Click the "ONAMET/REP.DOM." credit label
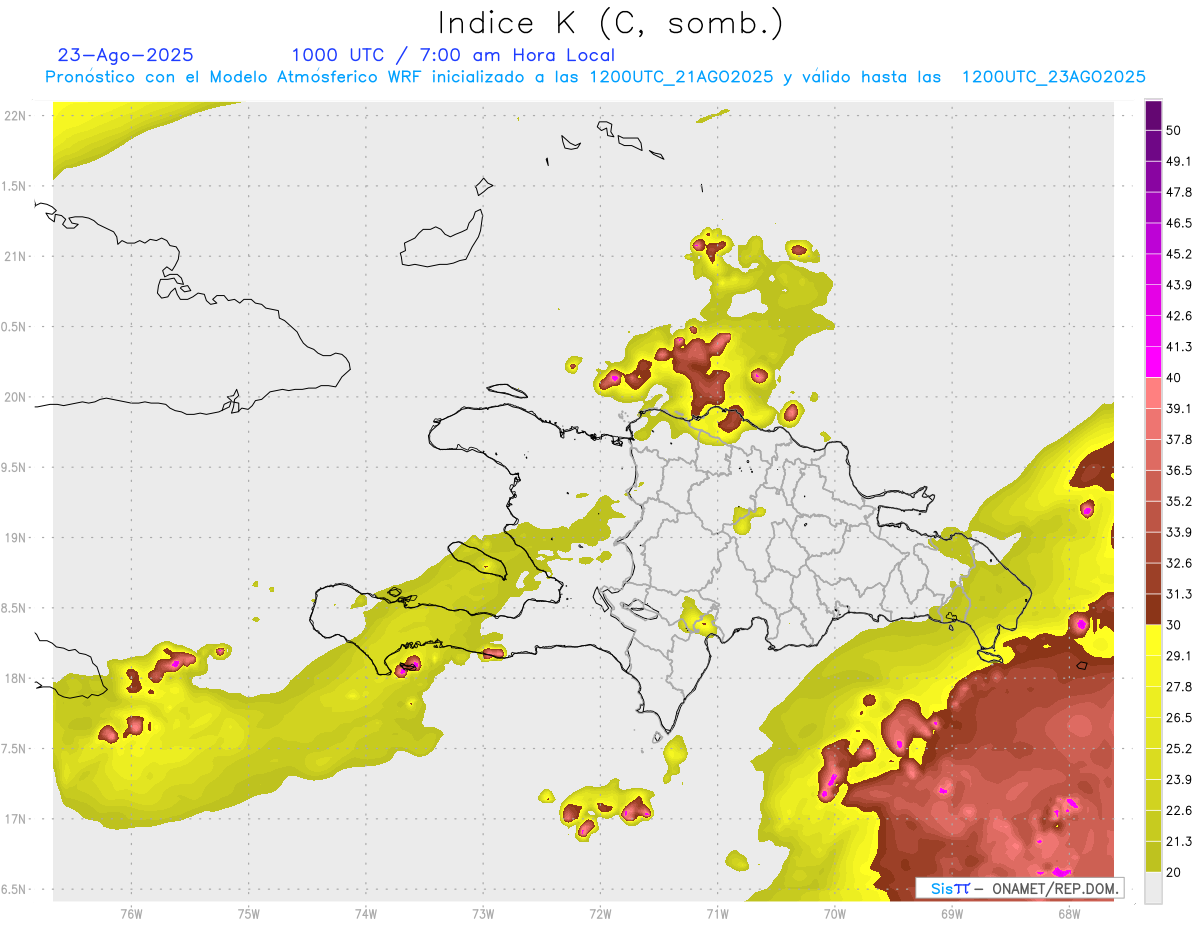The image size is (1200, 927). pos(1053,888)
